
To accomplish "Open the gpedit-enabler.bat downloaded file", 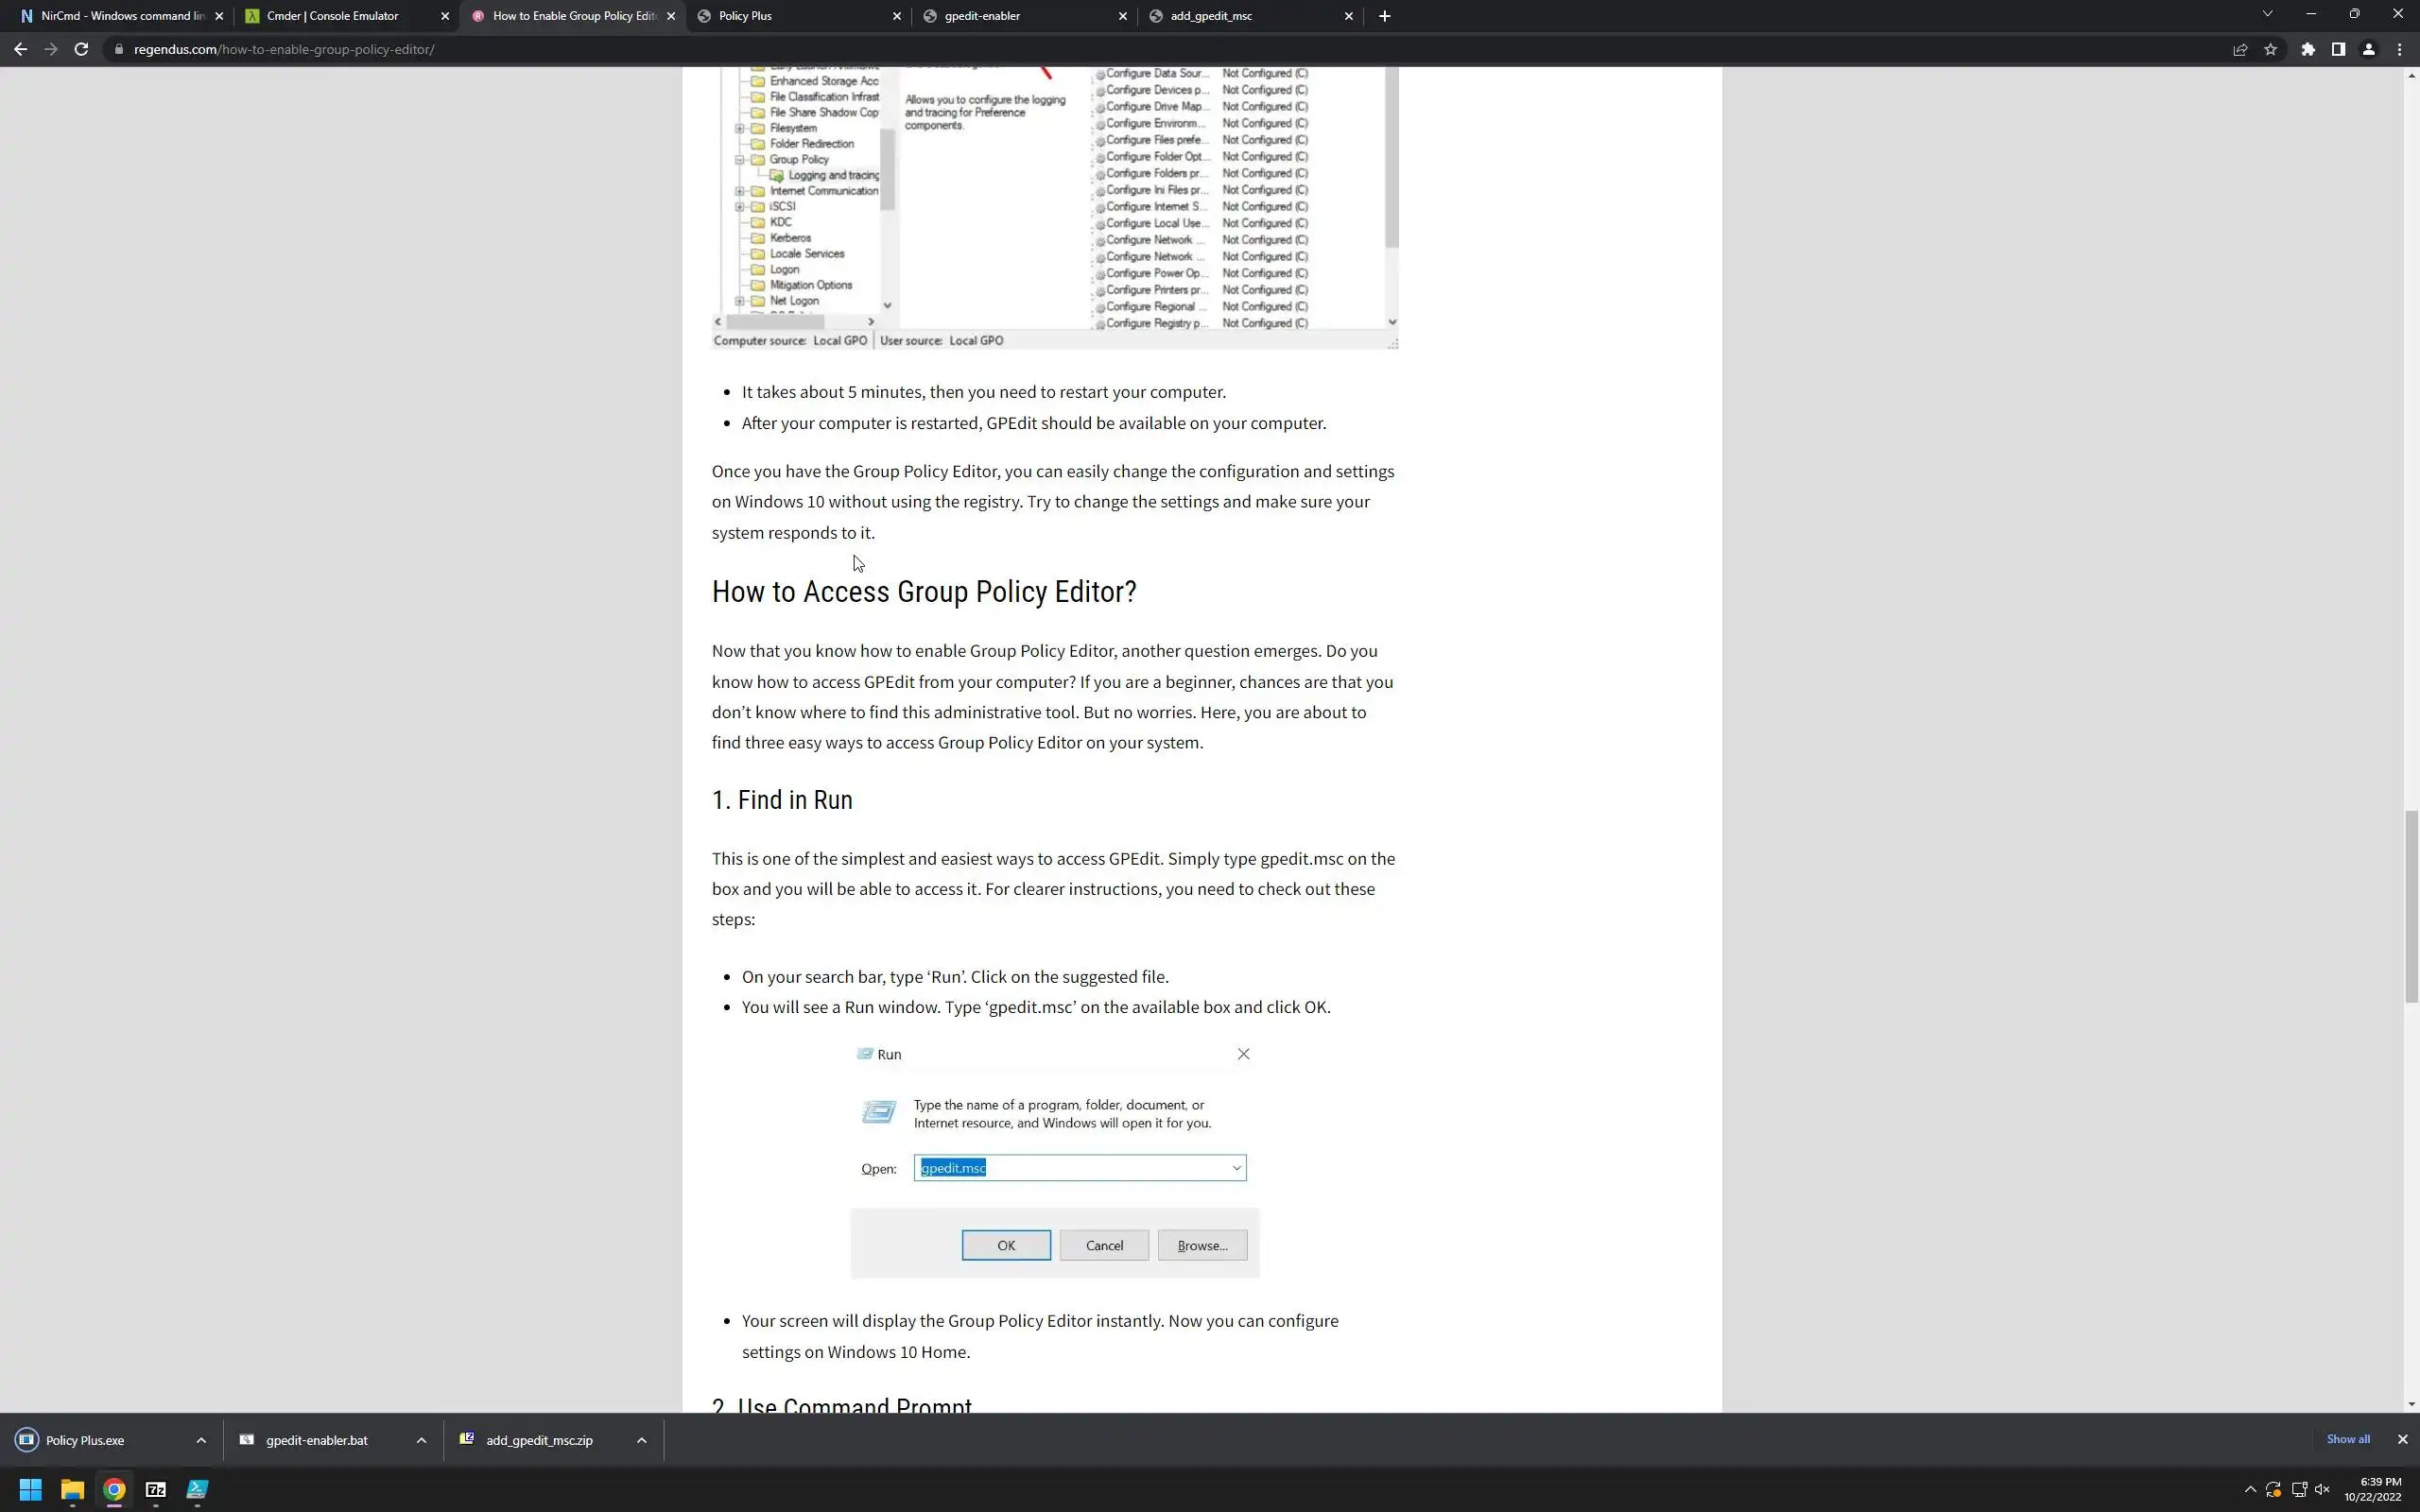I will click(316, 1440).
